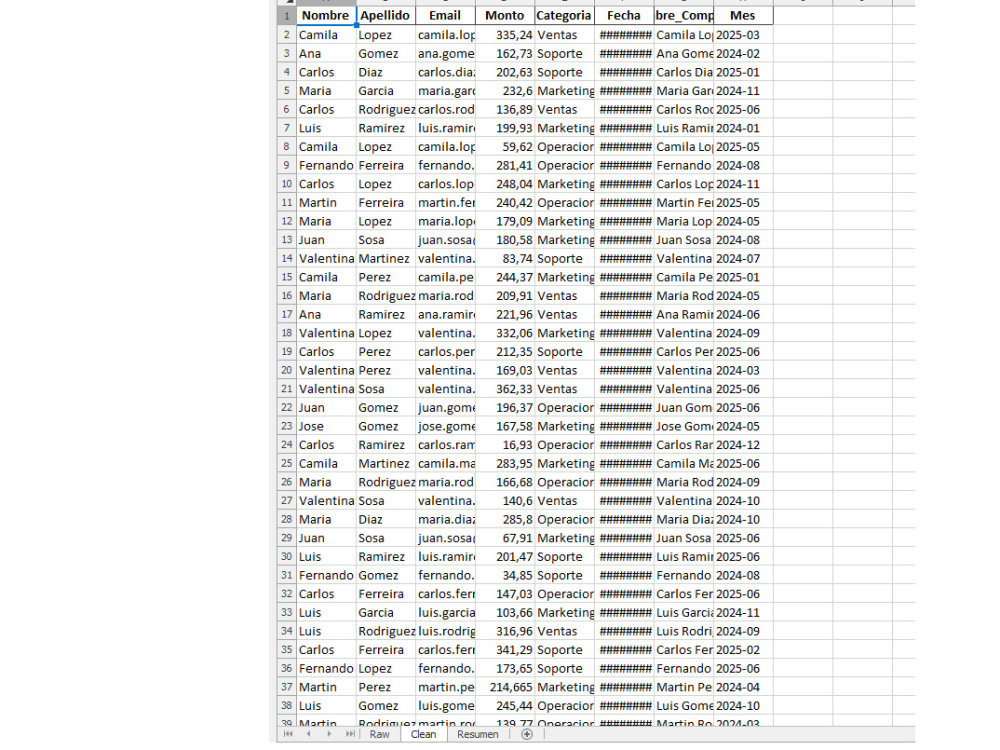Click Mes cell 2024-04

(x=743, y=687)
